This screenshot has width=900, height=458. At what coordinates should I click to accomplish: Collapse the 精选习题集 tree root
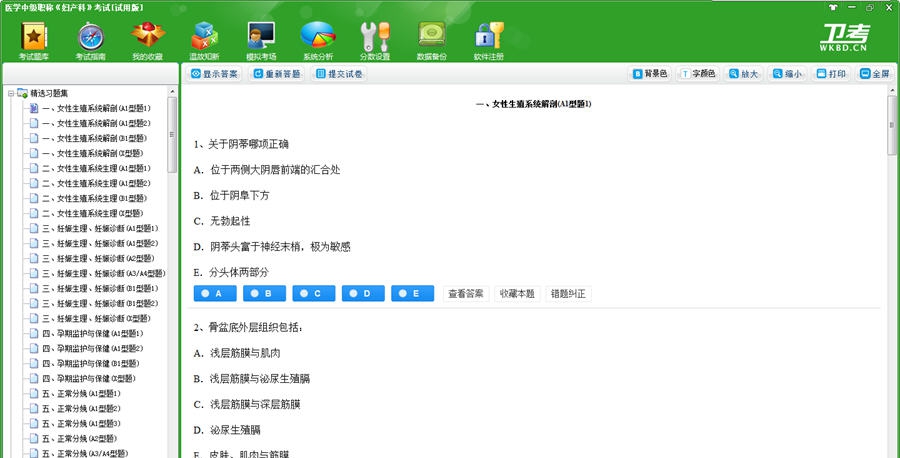[11, 93]
